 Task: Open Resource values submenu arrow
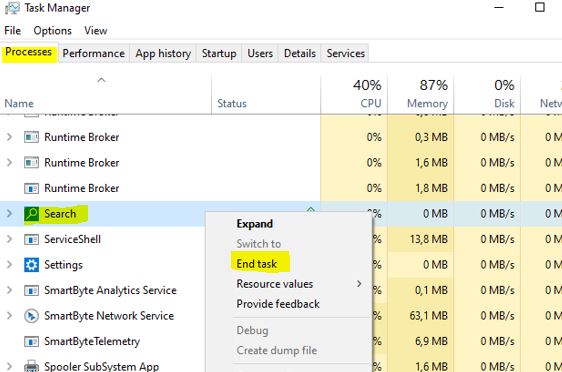pos(359,284)
